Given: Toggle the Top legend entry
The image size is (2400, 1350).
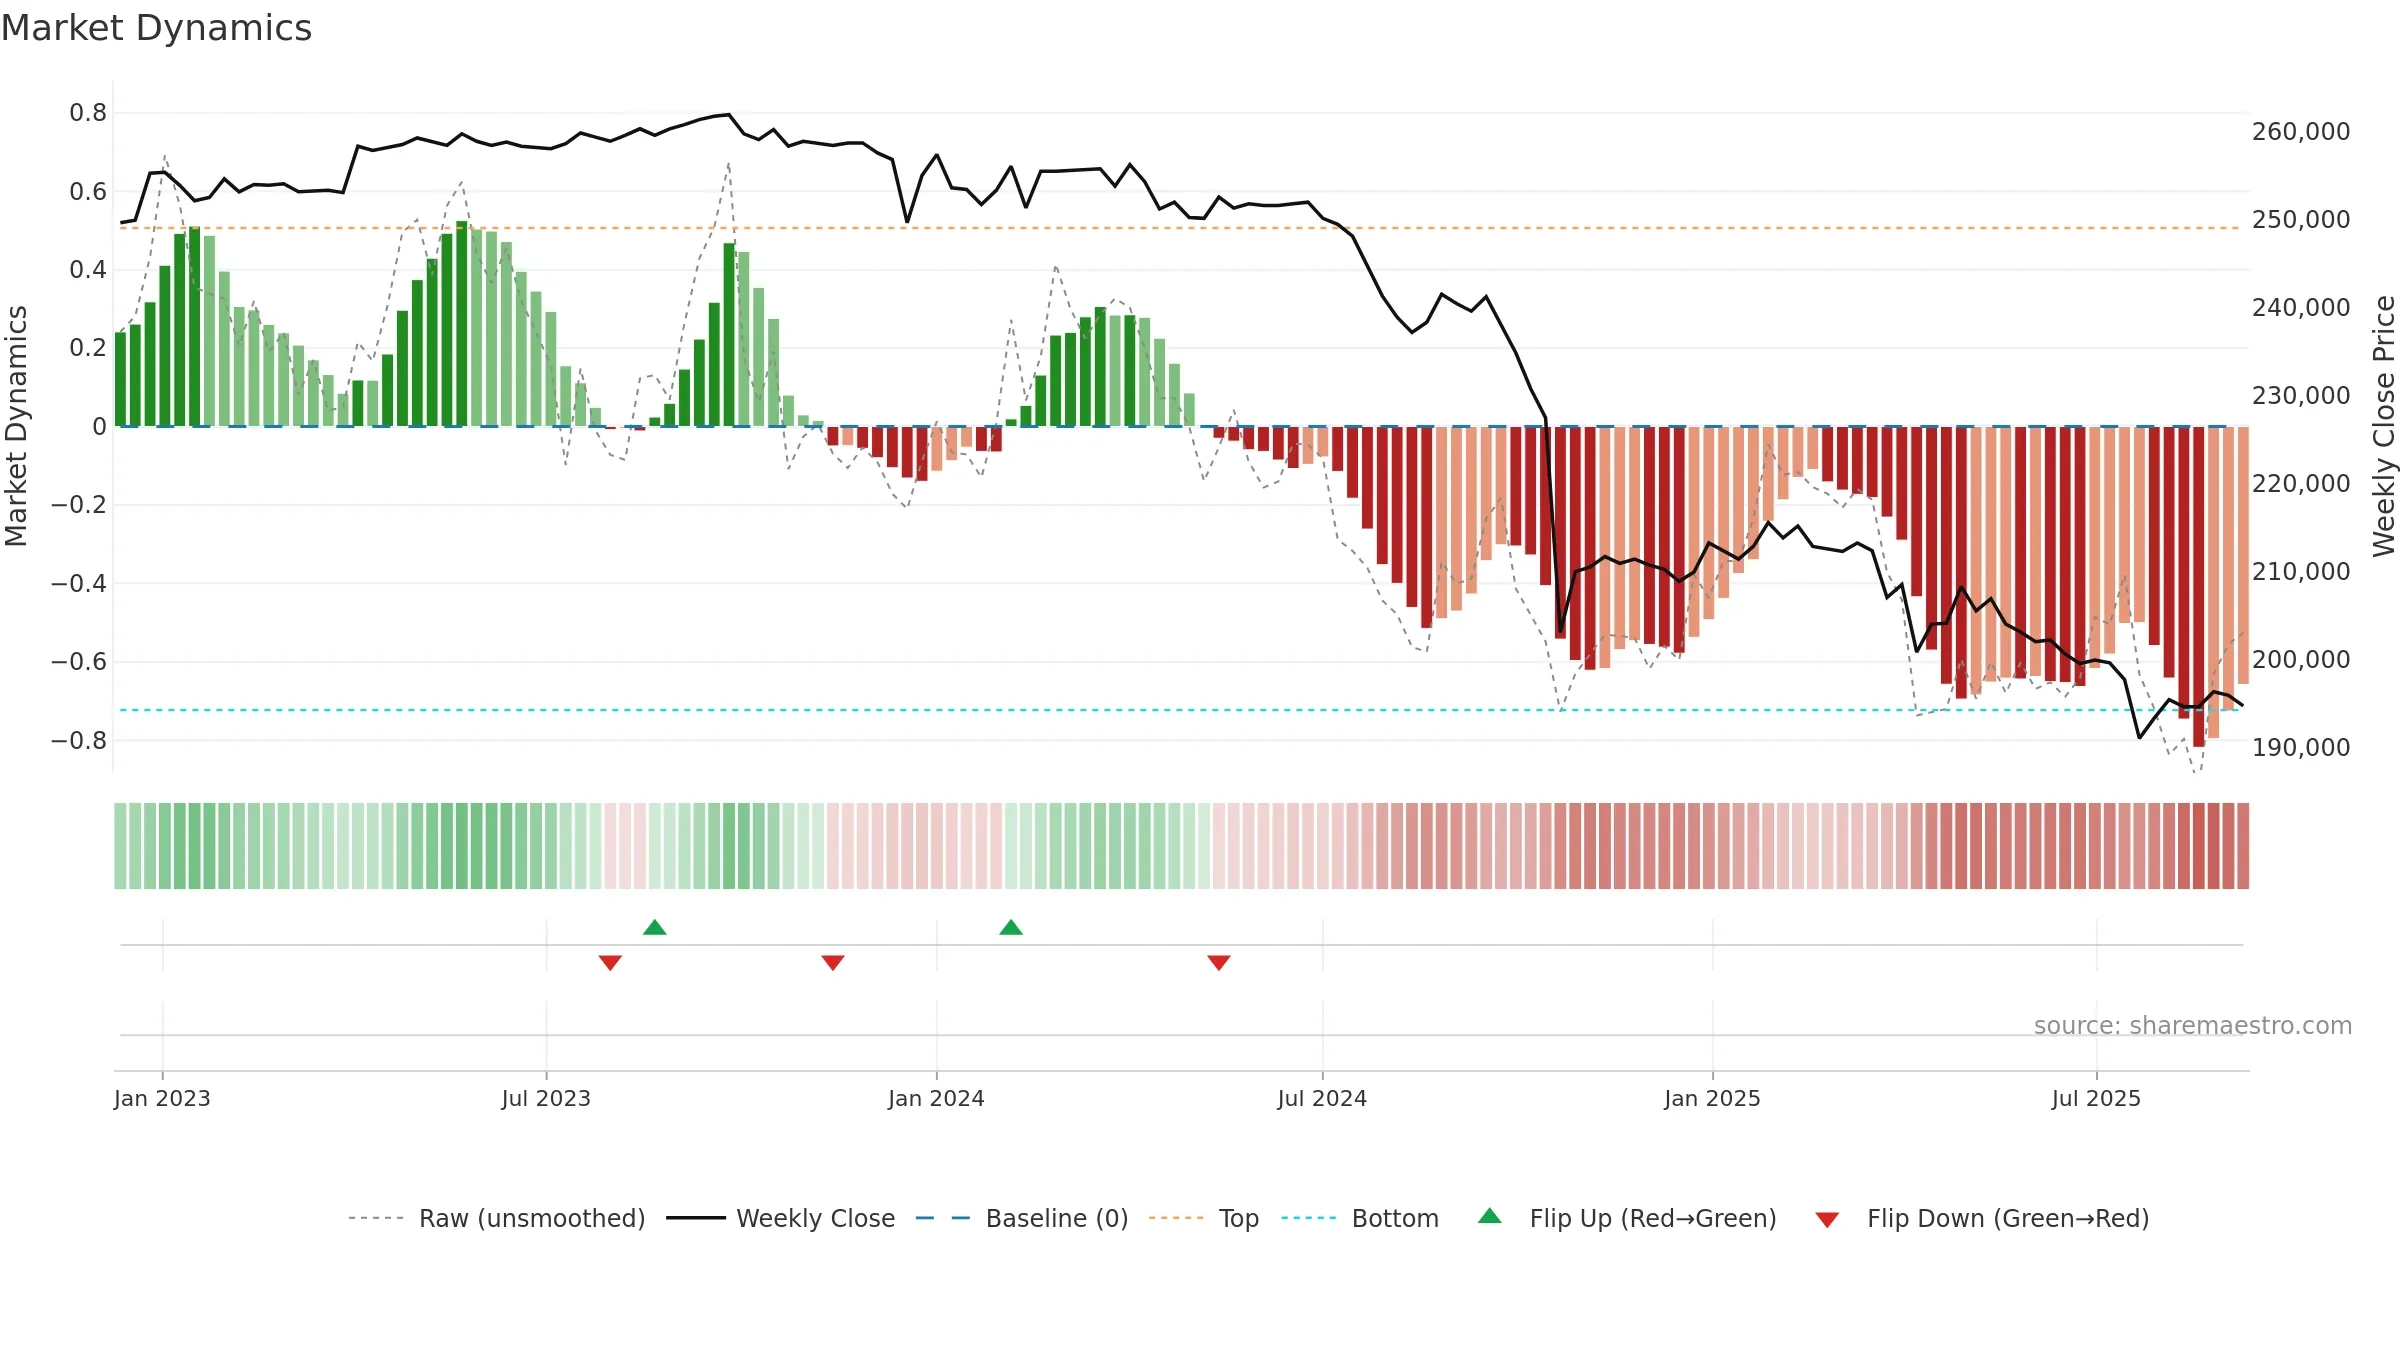Looking at the screenshot, I should [1204, 1218].
